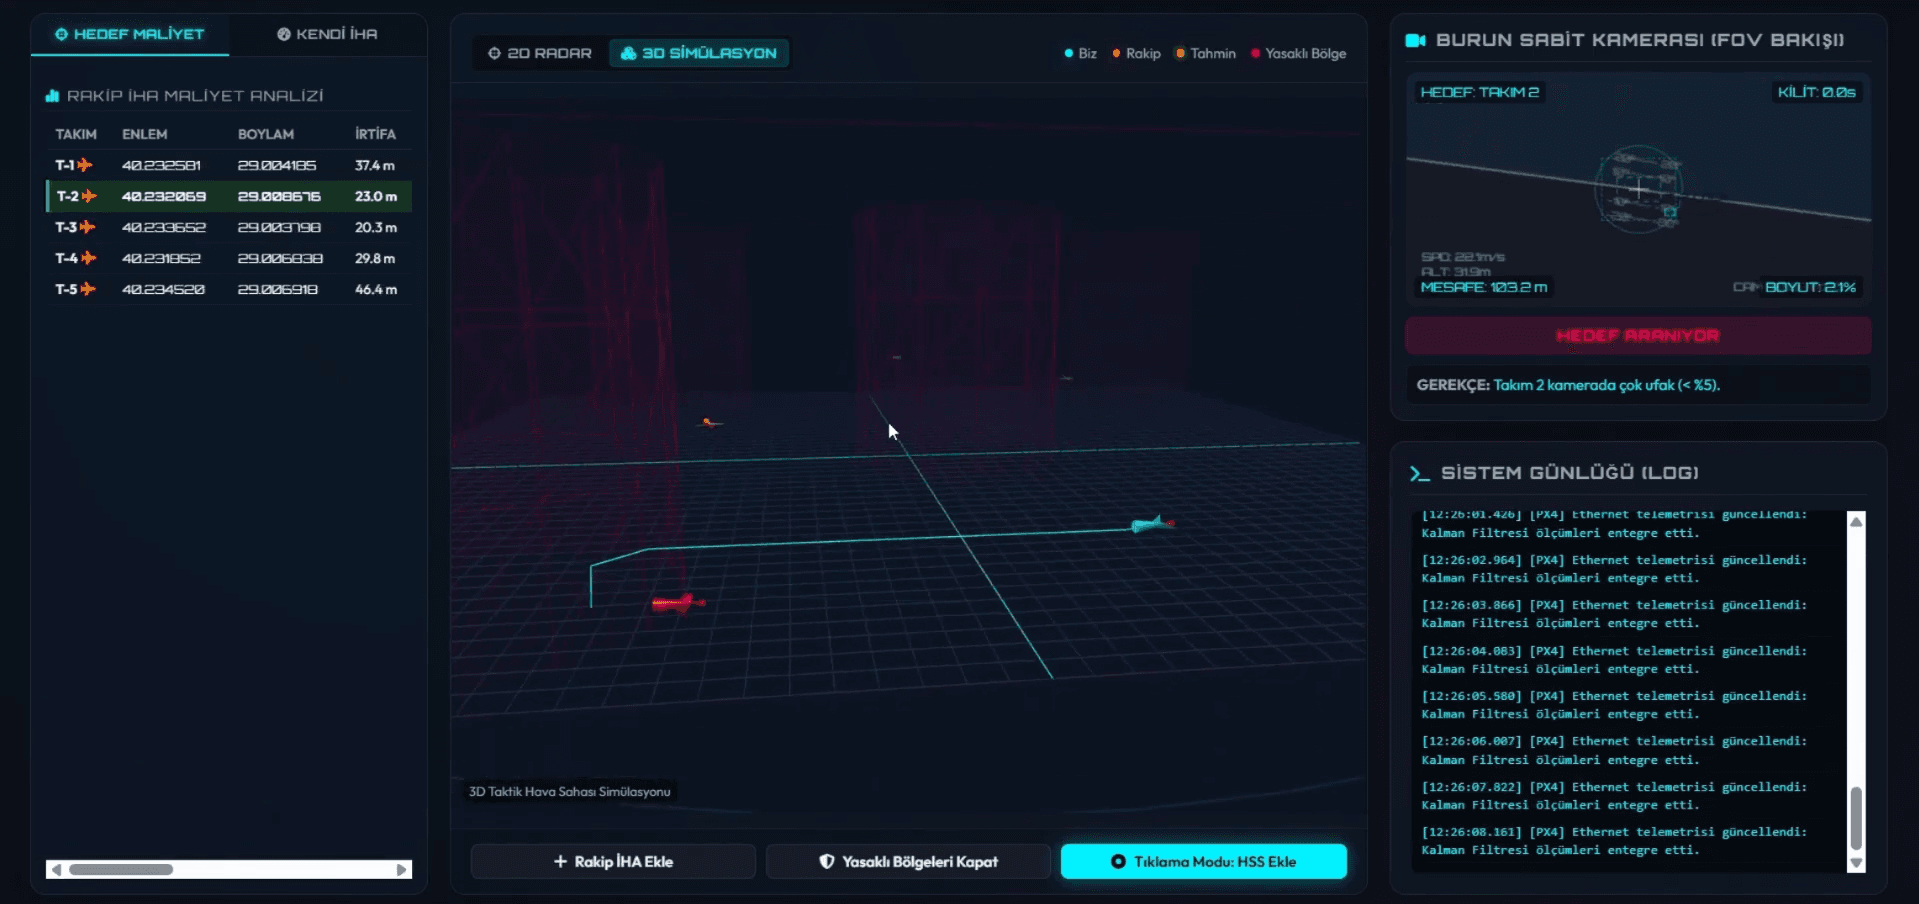Click the T-5 orange plane icon

coord(88,289)
